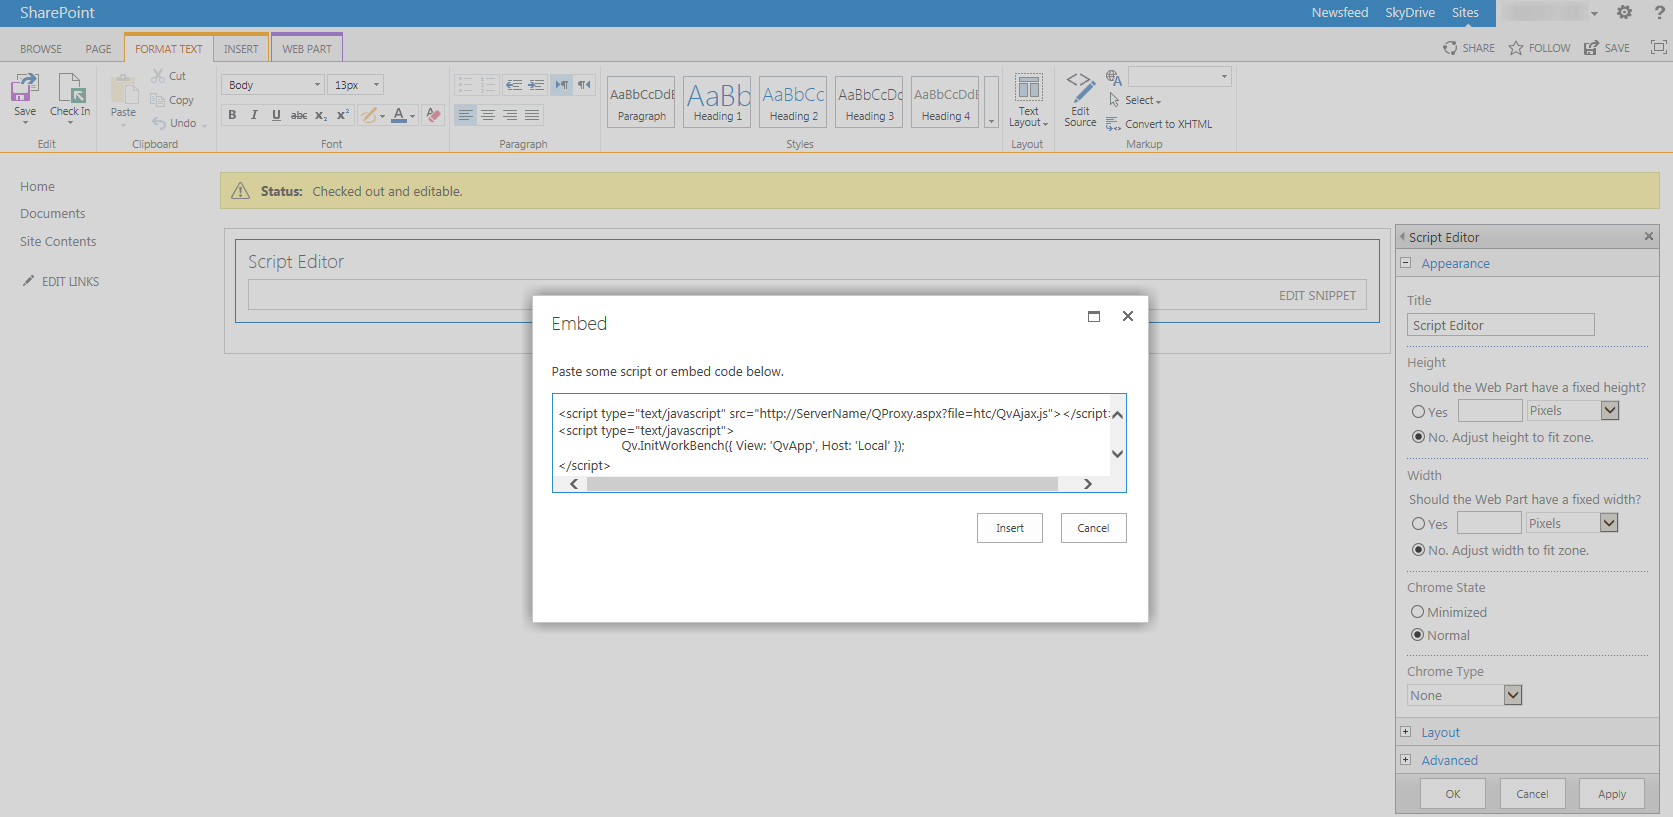Screen dimensions: 1673x817
Task: Click the Convert to XHTML icon
Action: pyautogui.click(x=1114, y=124)
